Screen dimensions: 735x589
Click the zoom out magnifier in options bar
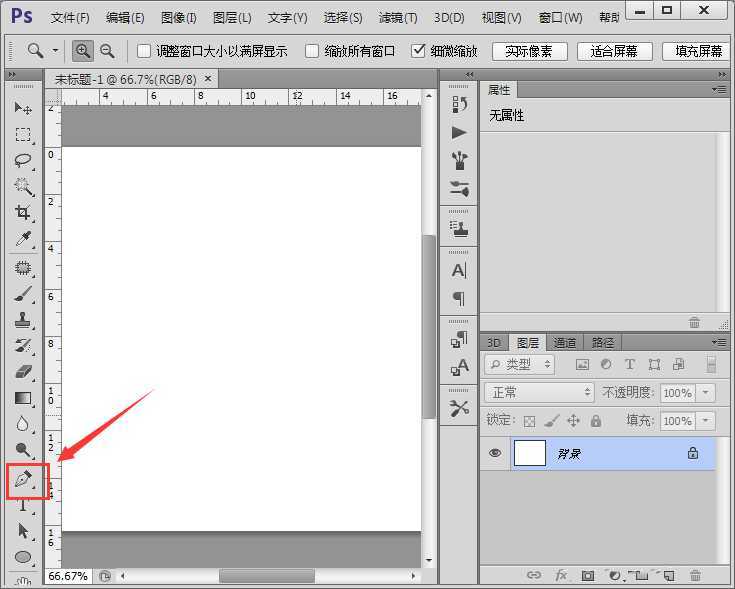click(107, 51)
